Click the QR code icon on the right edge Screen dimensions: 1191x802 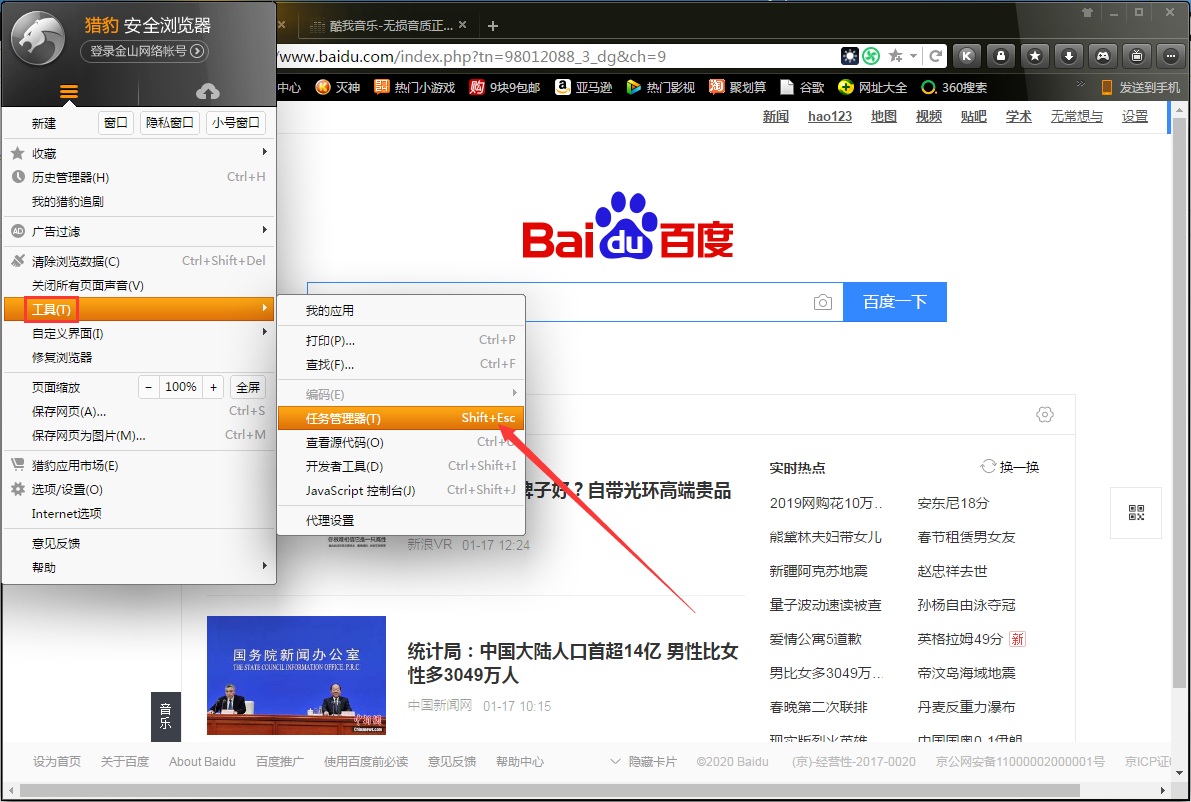(1135, 512)
